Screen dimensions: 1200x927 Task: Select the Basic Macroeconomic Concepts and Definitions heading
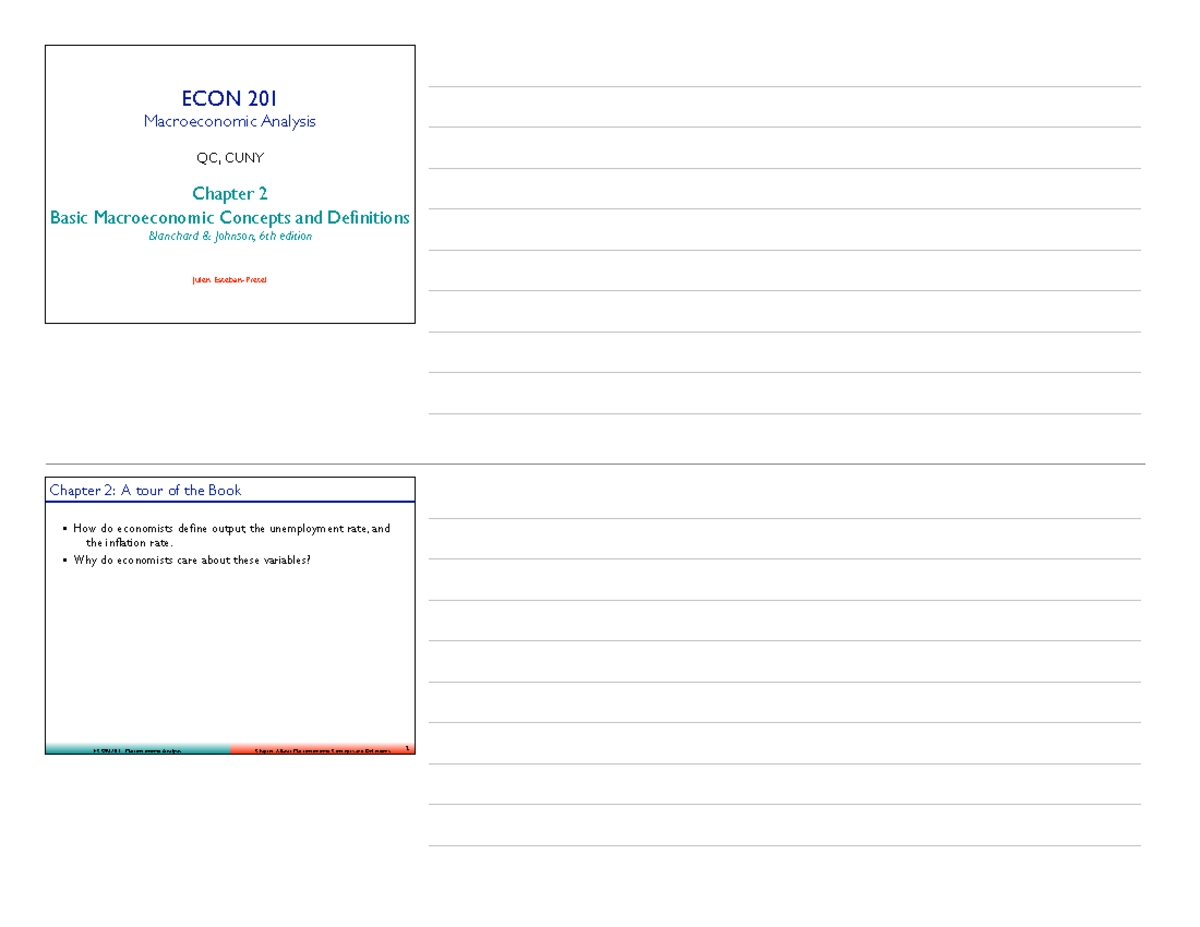[x=229, y=216]
